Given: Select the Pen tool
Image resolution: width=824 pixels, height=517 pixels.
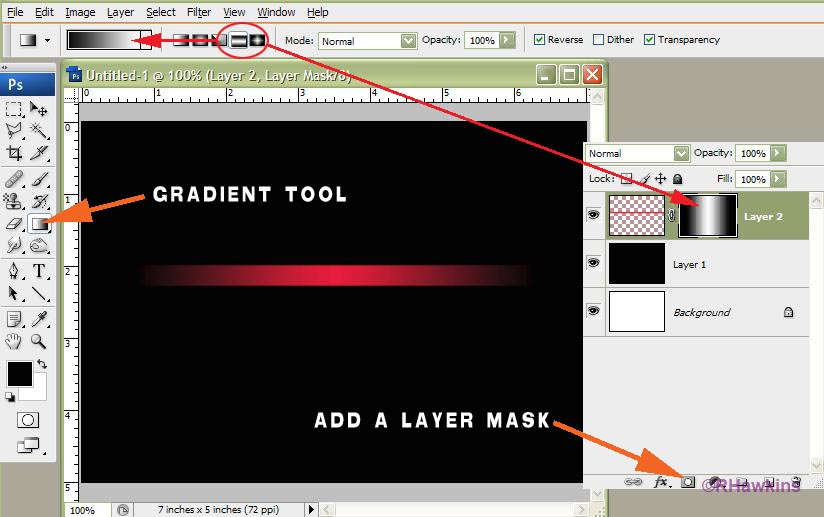Looking at the screenshot, I should coord(14,271).
